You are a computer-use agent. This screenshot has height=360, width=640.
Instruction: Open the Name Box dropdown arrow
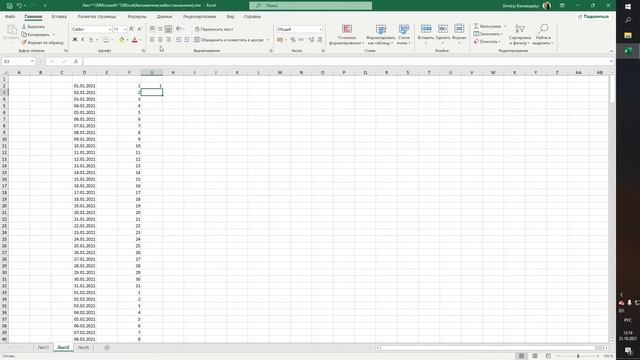click(32, 61)
